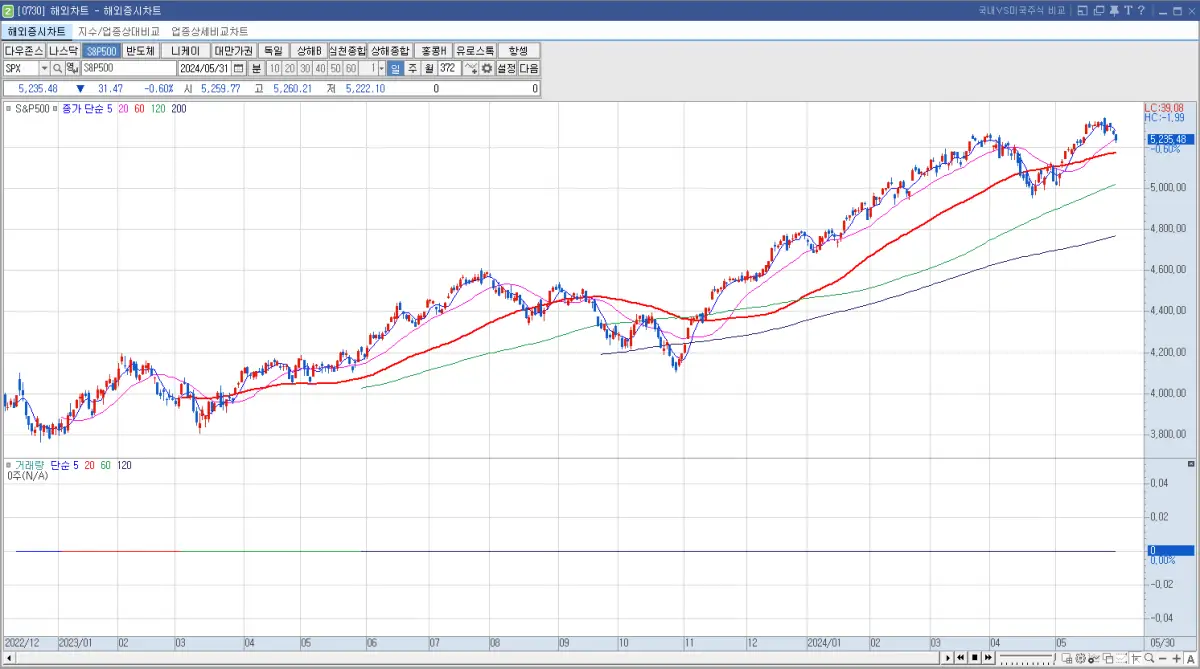Click the small icon at volume panel top-right
The height and width of the screenshot is (669, 1200).
pyautogui.click(x=1190, y=464)
